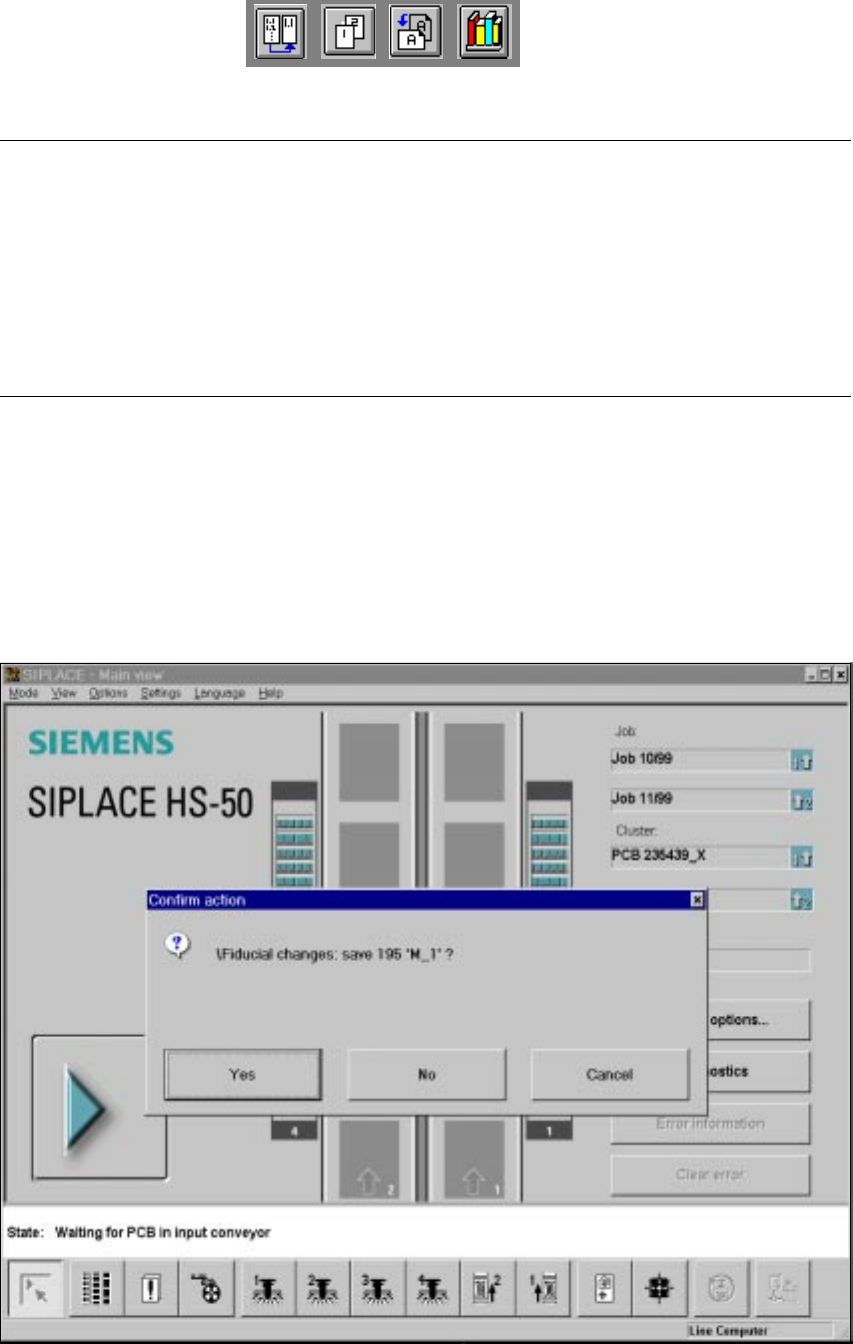
Task: Click conveyor 1 output arrow area
Action: coord(474,1160)
